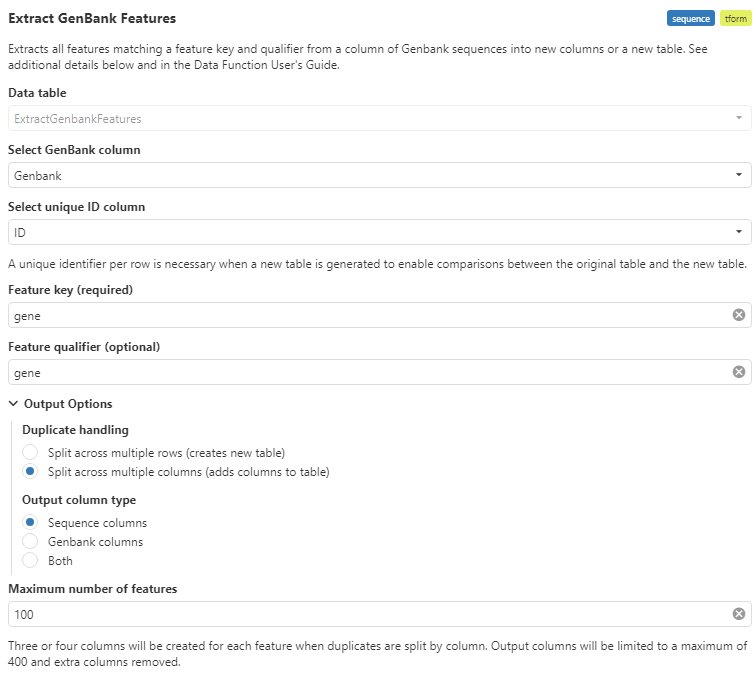
Task: Clear the Maximum number of features field
Action: point(739,614)
